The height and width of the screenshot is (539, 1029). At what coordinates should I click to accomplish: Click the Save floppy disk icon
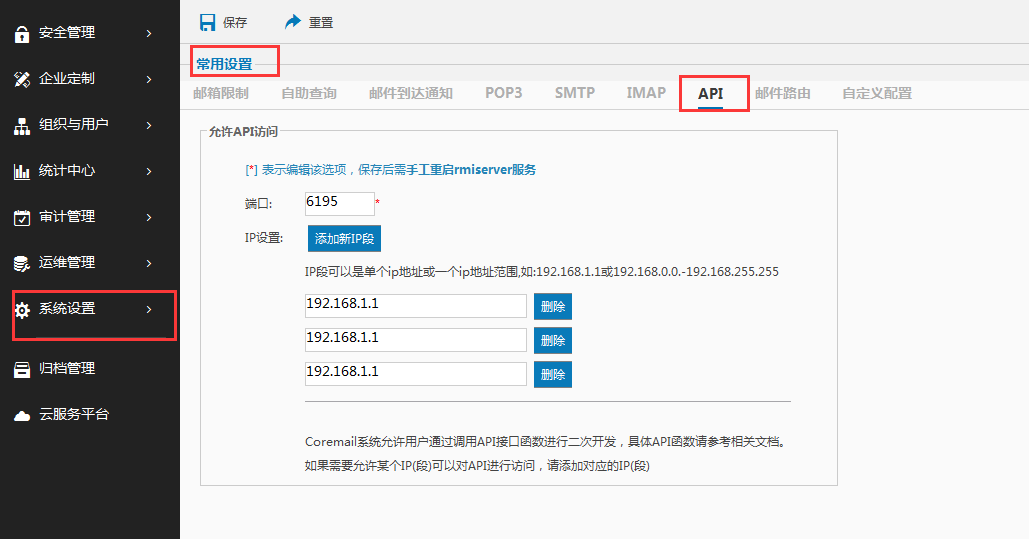click(207, 22)
